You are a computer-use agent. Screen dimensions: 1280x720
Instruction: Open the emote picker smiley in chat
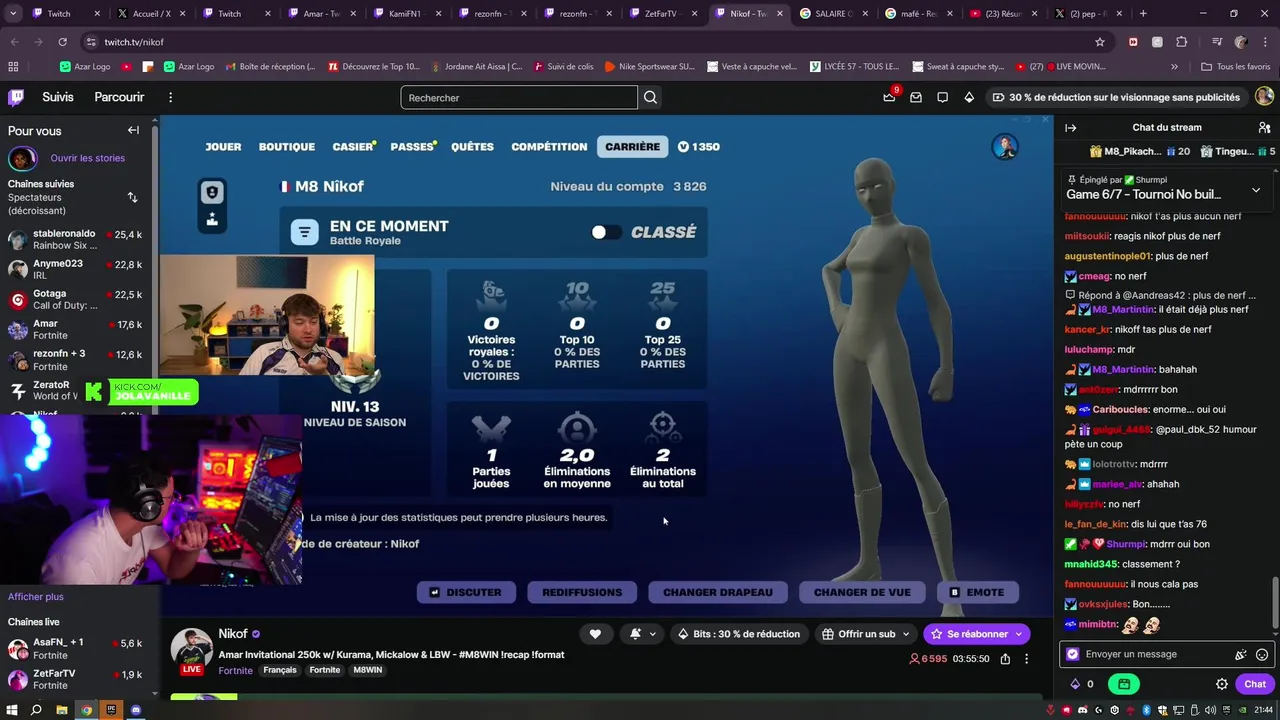(x=1262, y=654)
